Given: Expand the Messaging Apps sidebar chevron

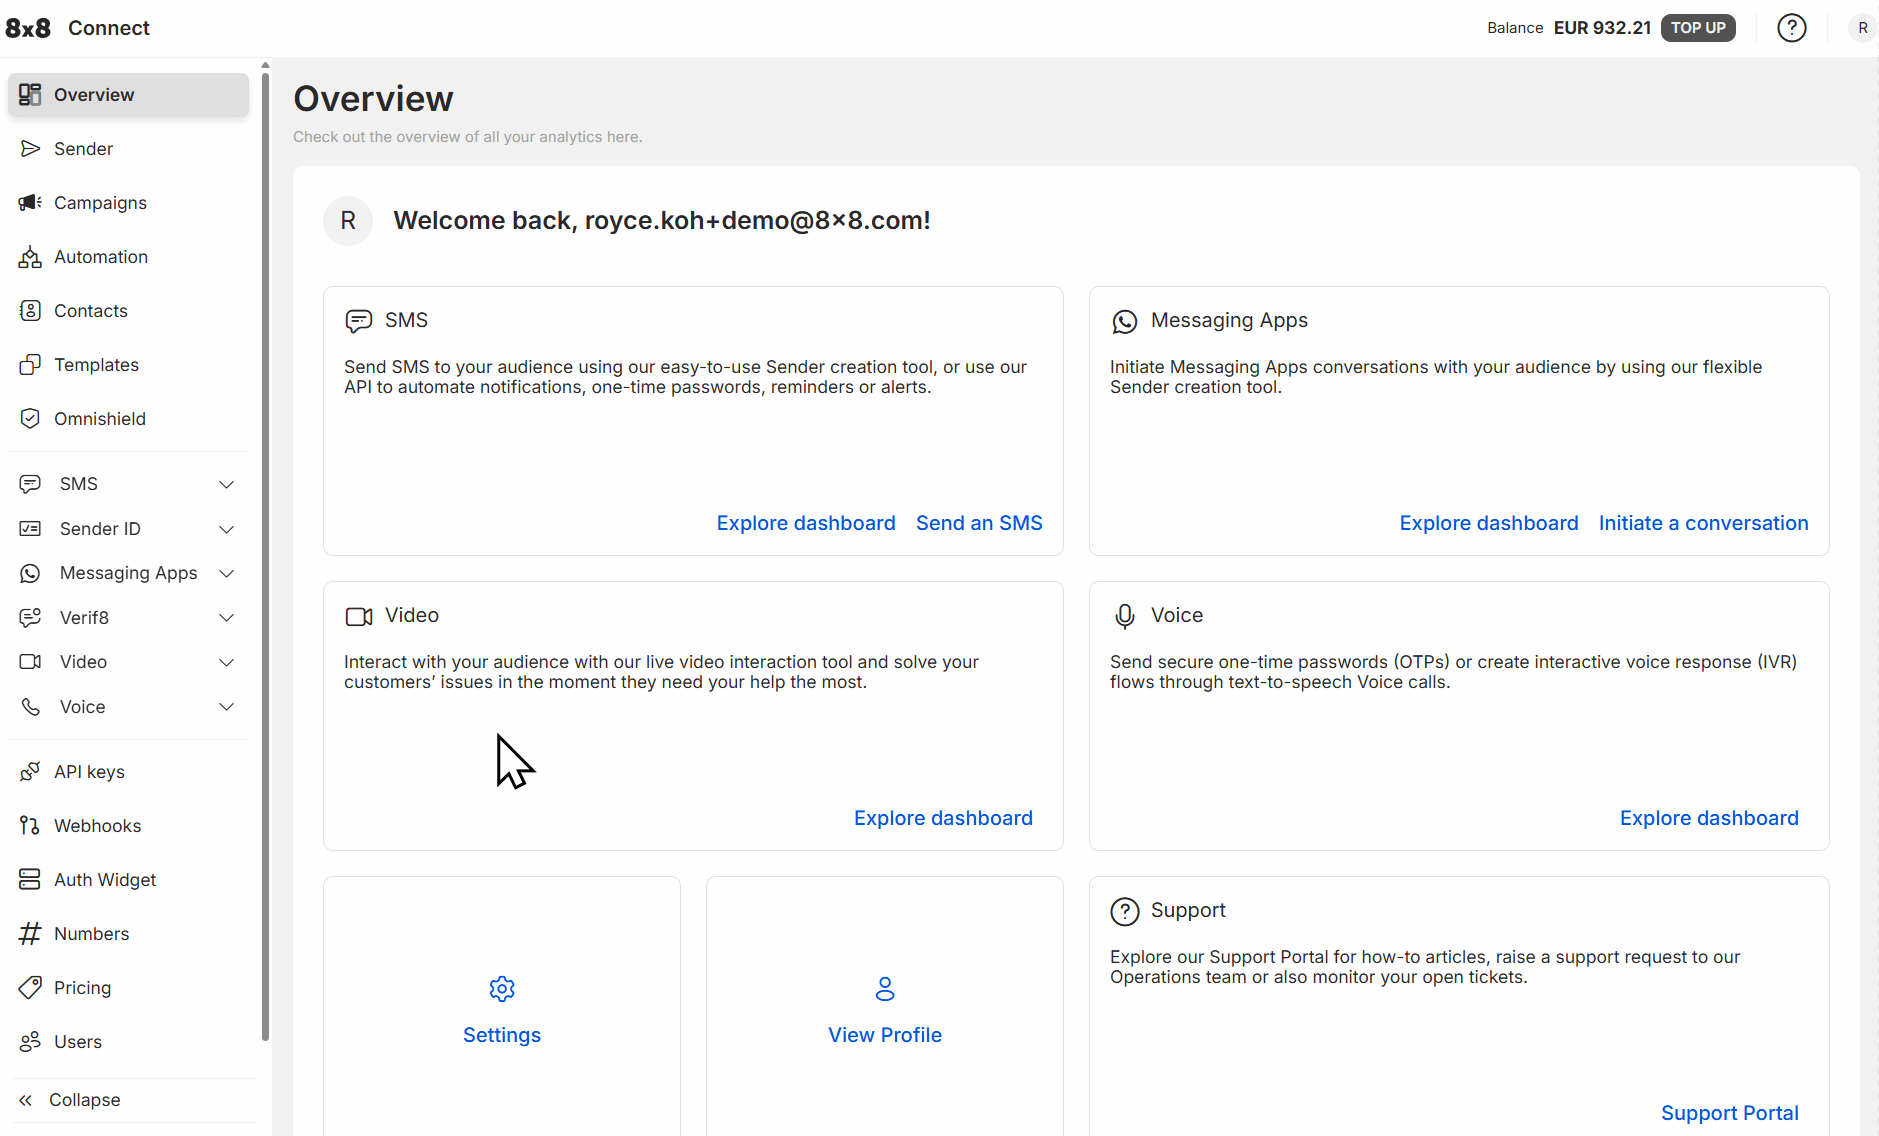Looking at the screenshot, I should [226, 573].
